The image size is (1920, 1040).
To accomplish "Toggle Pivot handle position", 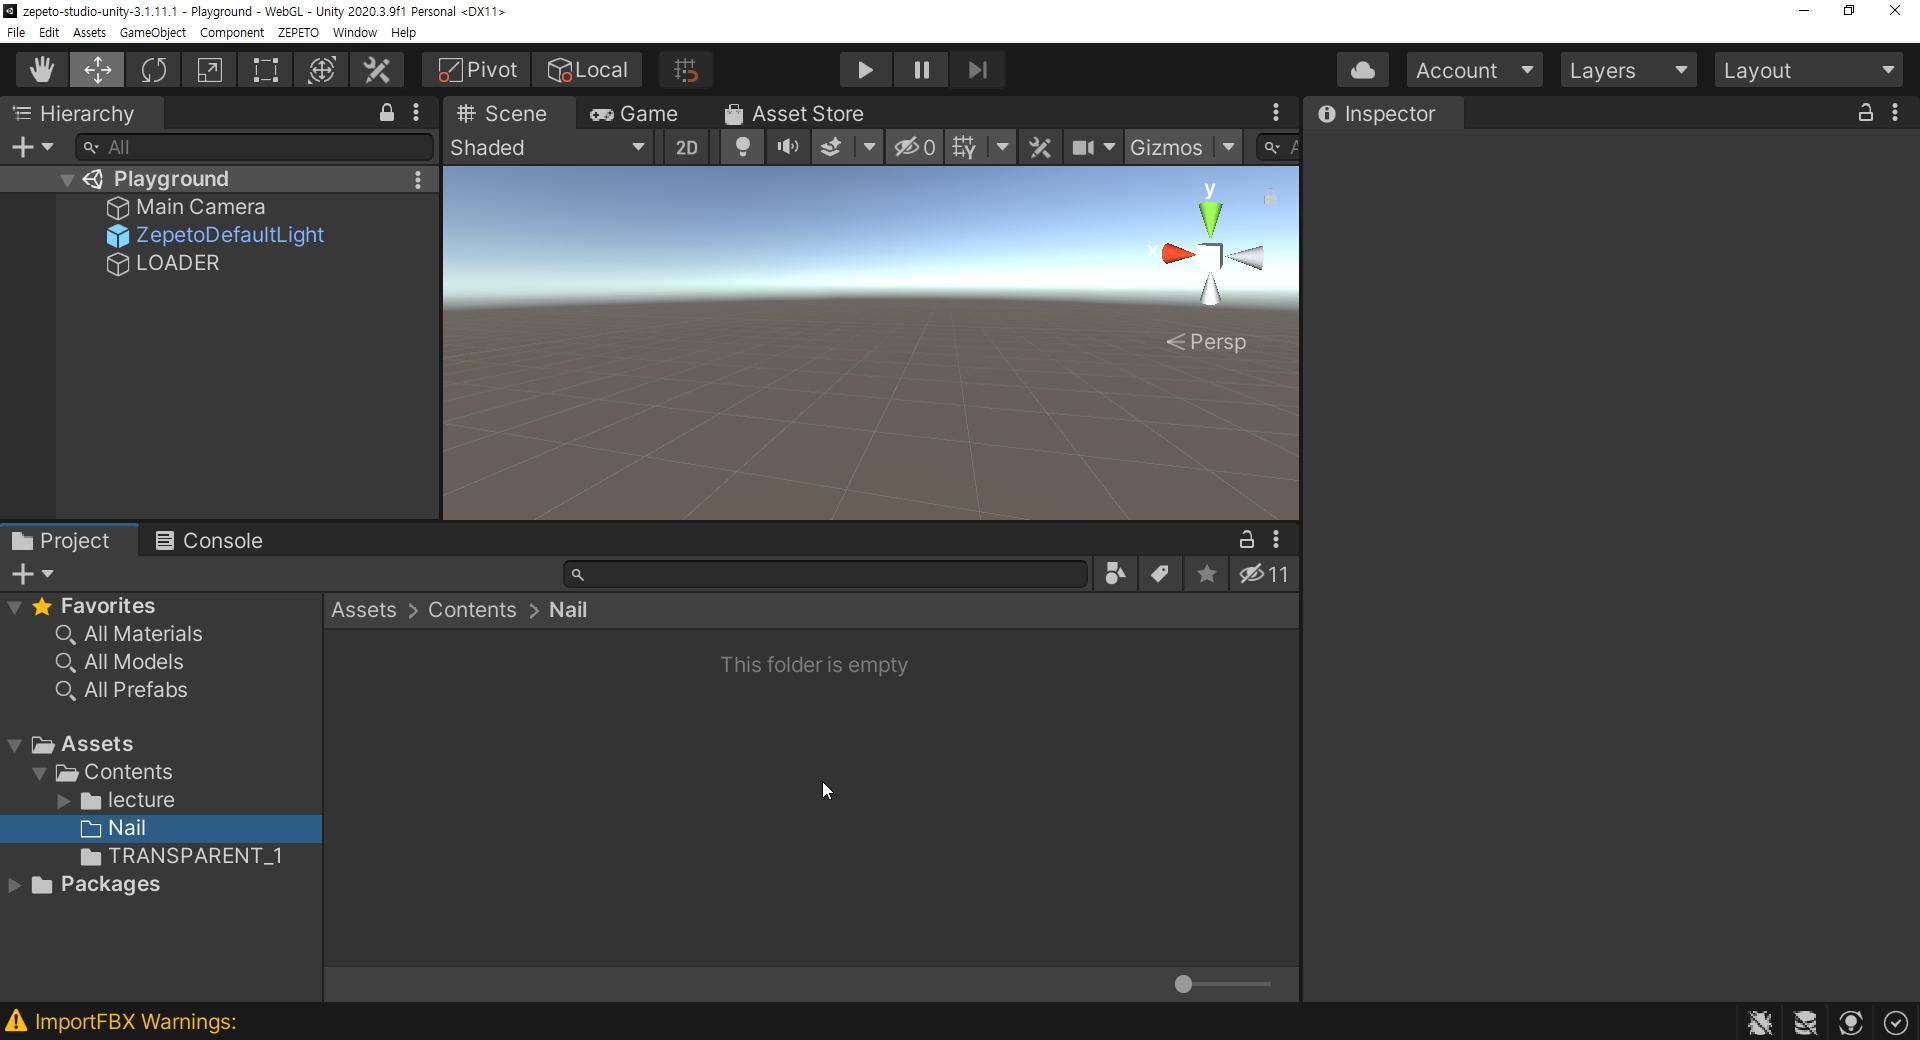I will click(477, 70).
